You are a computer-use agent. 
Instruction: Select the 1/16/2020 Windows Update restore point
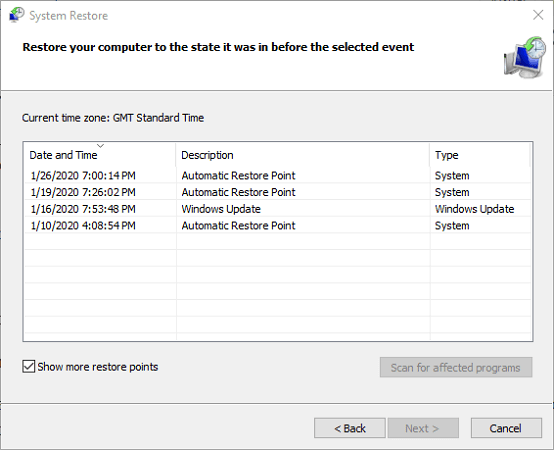[278, 209]
